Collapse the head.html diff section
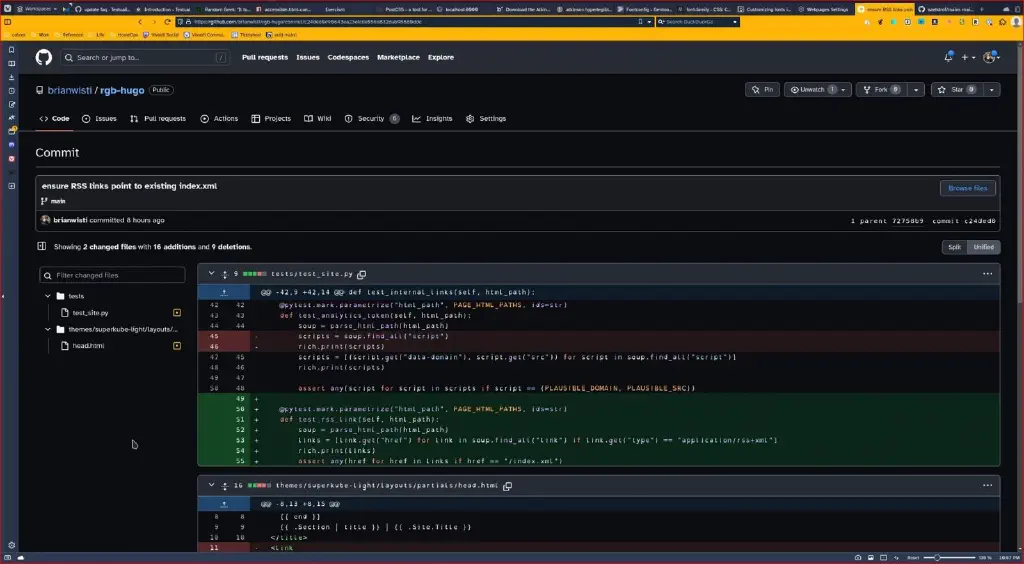Screen dimensions: 1024x564 (x=211, y=486)
